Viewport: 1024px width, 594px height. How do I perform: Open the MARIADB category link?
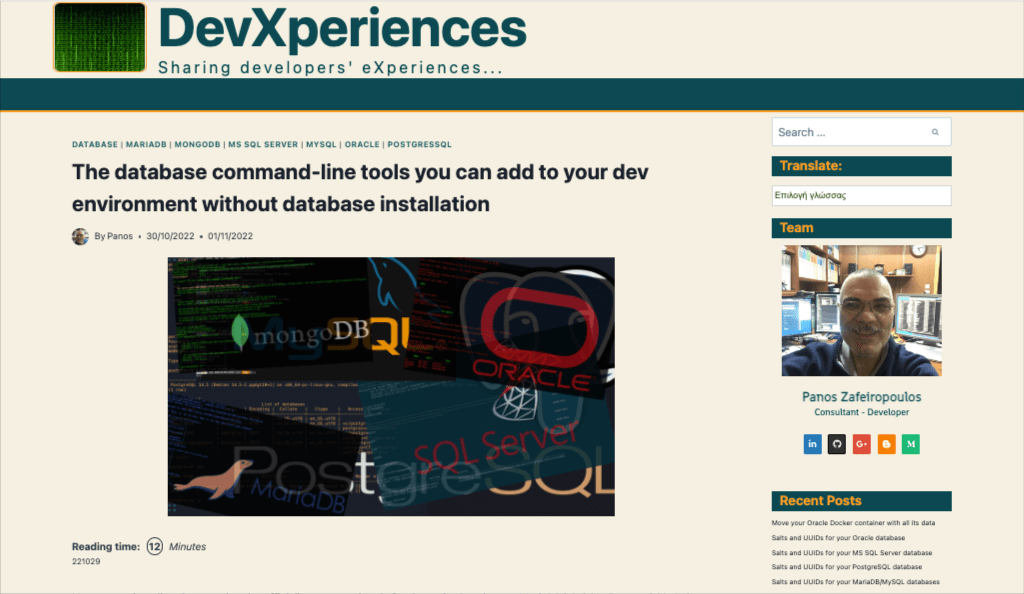(146, 144)
